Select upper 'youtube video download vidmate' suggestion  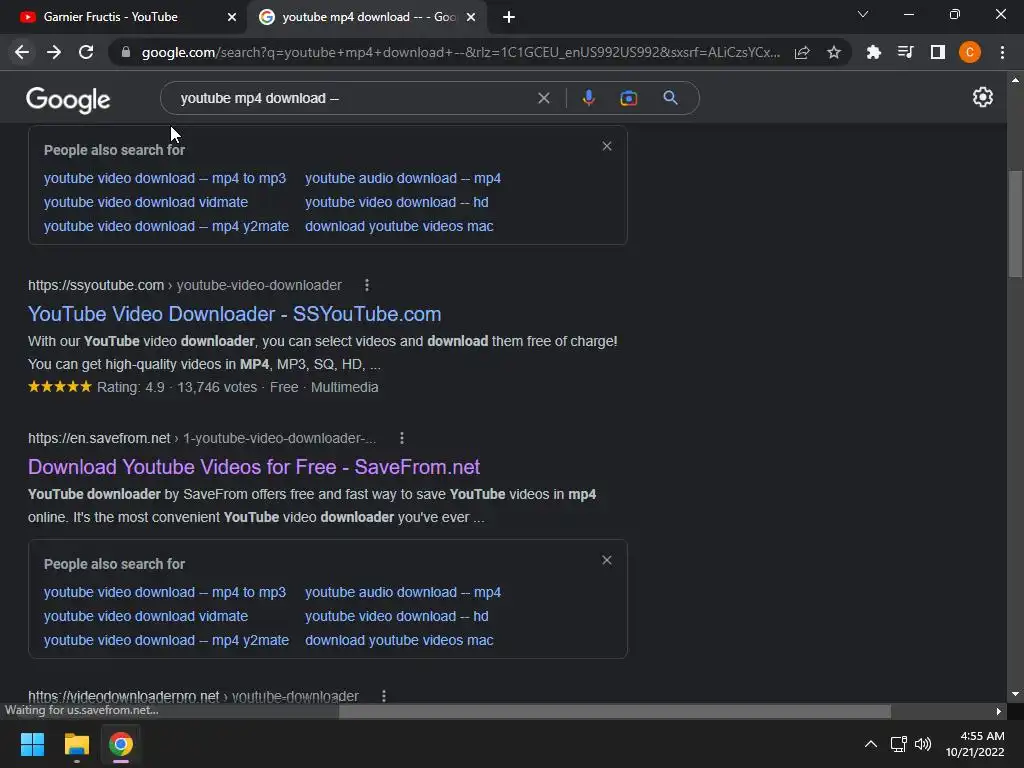(x=146, y=202)
